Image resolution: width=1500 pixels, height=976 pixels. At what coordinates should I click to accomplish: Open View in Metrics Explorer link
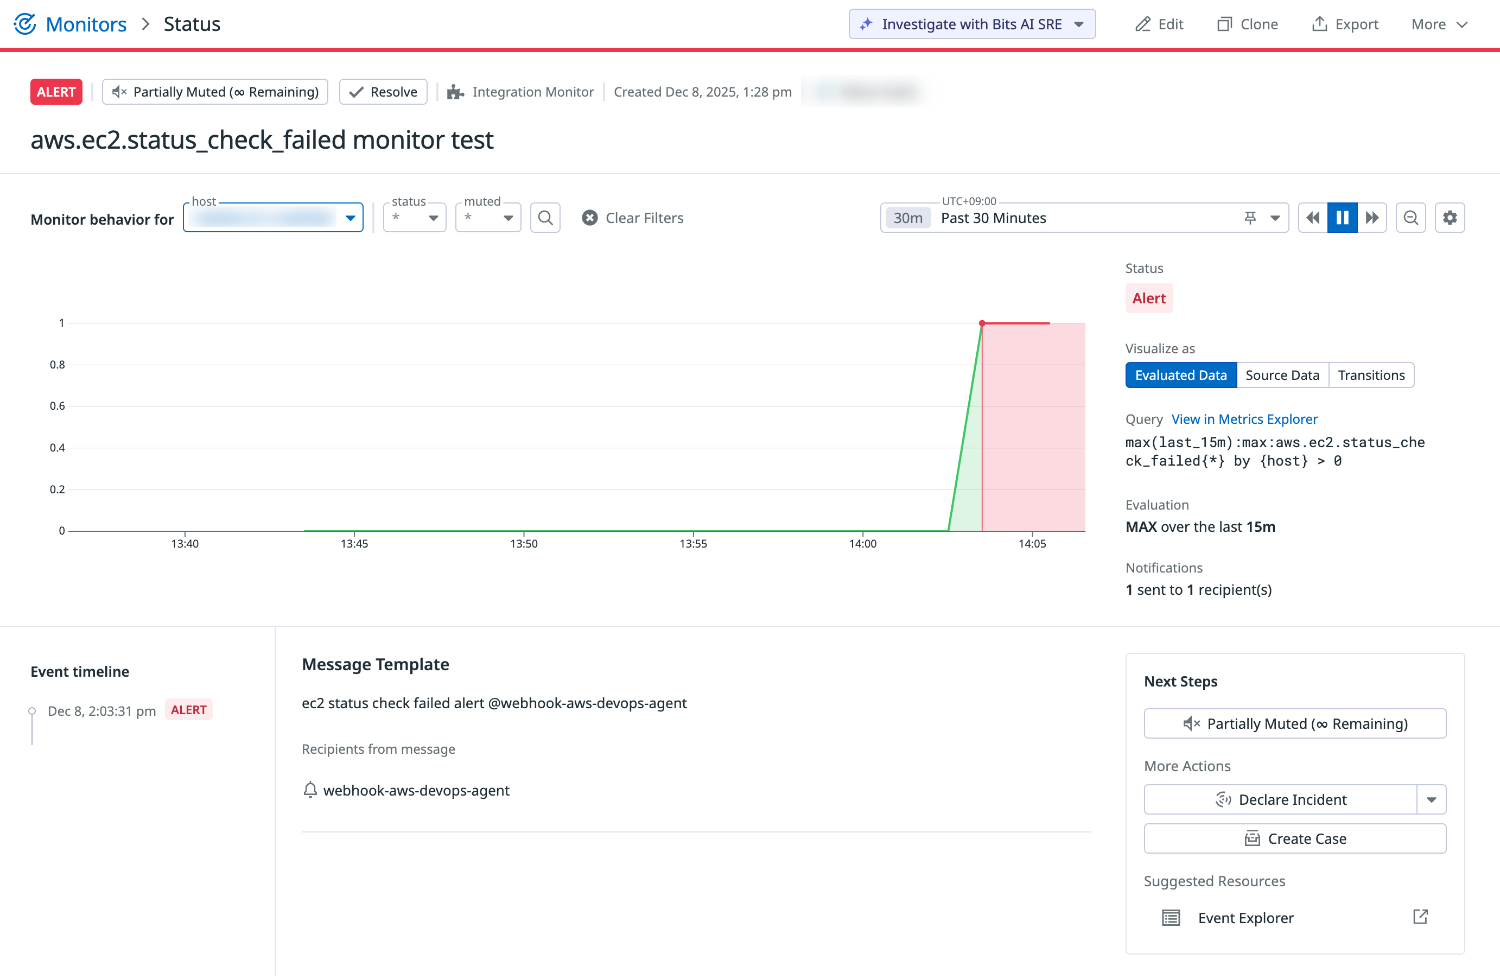[x=1244, y=419]
